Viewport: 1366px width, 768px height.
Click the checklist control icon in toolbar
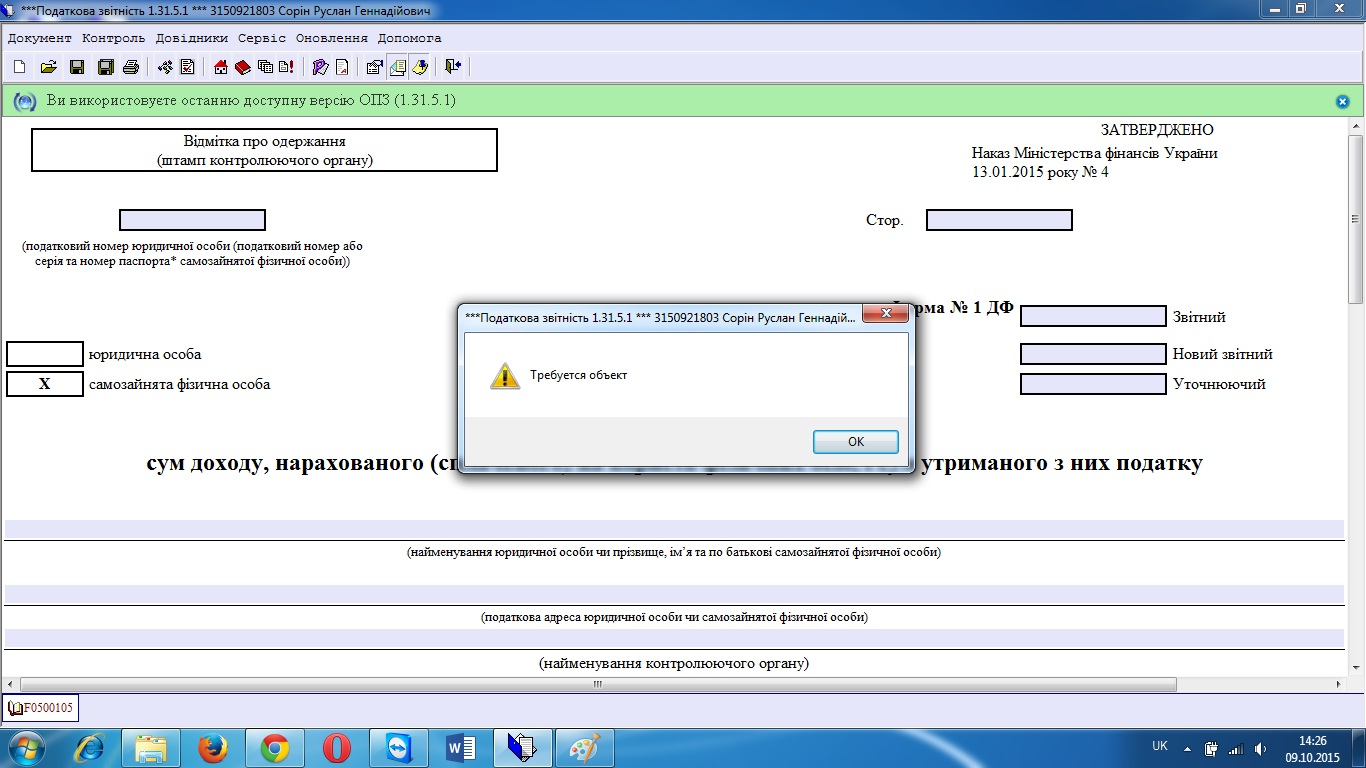pos(187,67)
